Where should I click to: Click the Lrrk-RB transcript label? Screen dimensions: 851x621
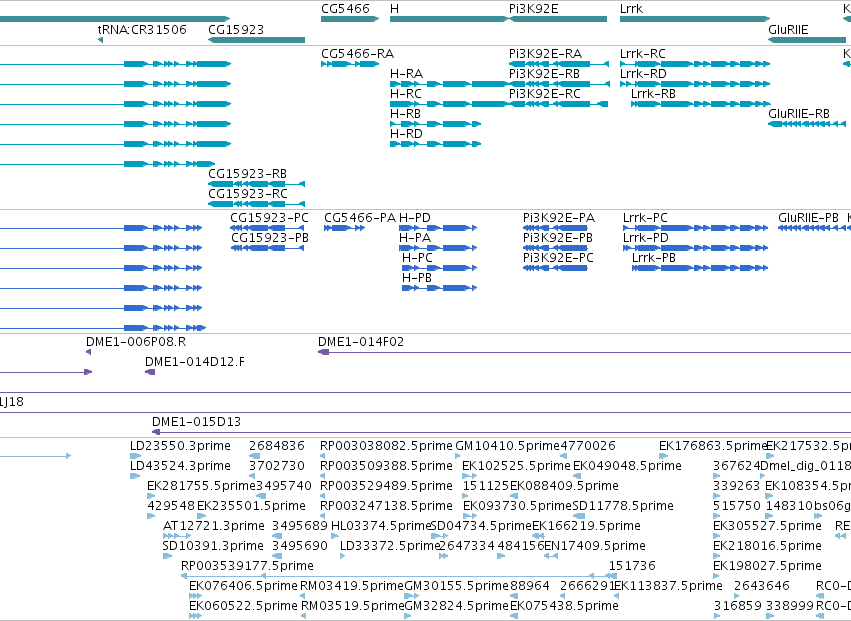pos(653,94)
